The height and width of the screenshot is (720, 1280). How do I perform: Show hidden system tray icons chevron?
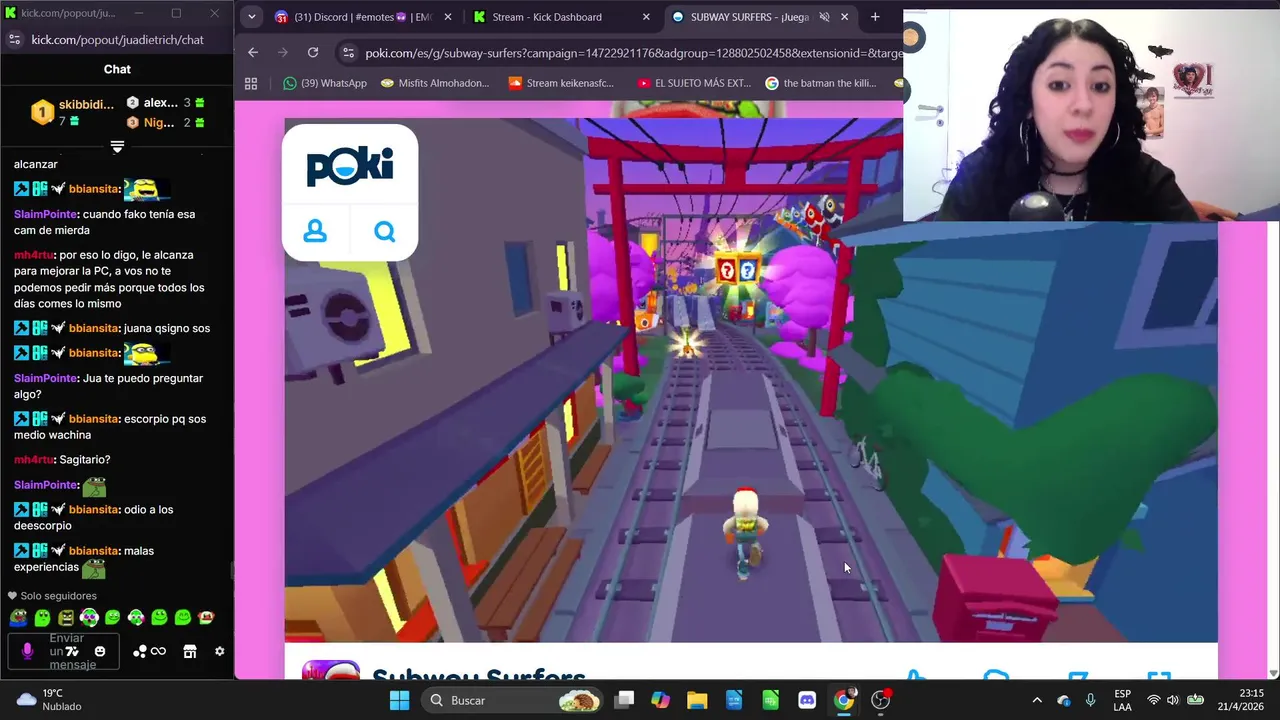1037,700
